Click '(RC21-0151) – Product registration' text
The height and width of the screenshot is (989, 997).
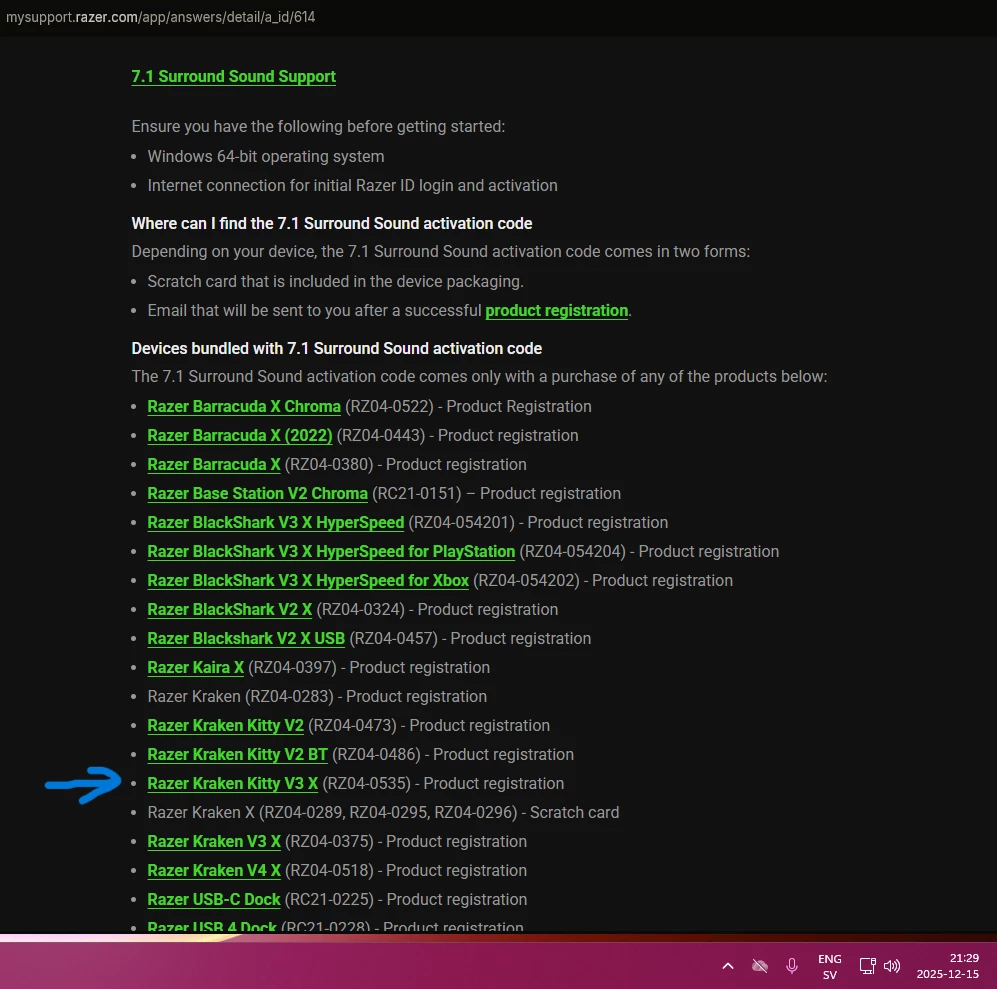point(497,494)
